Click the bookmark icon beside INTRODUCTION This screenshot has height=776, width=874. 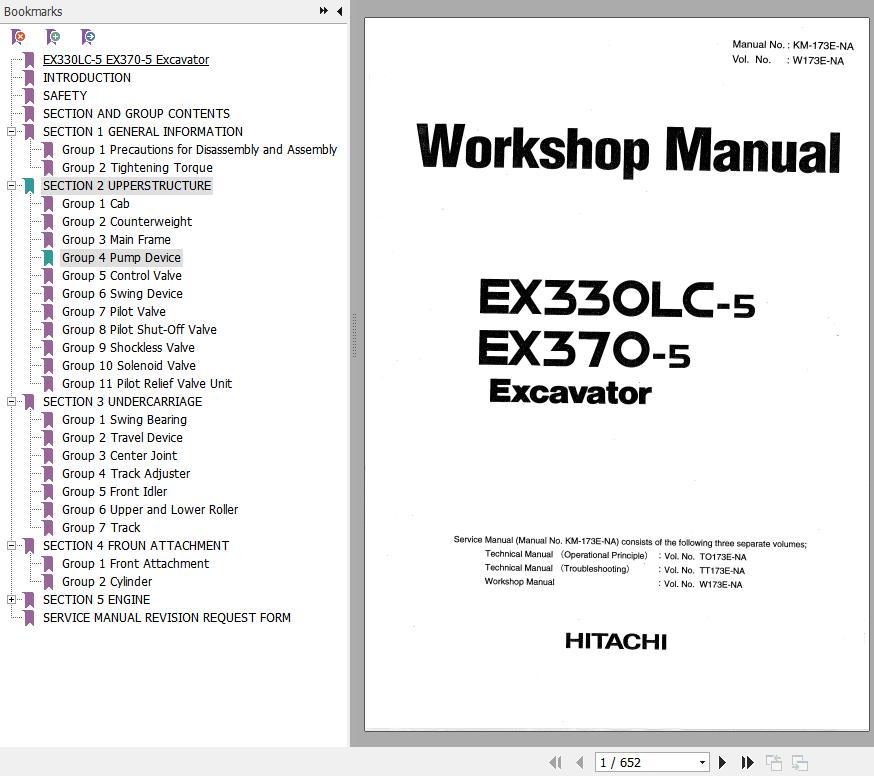(30, 77)
